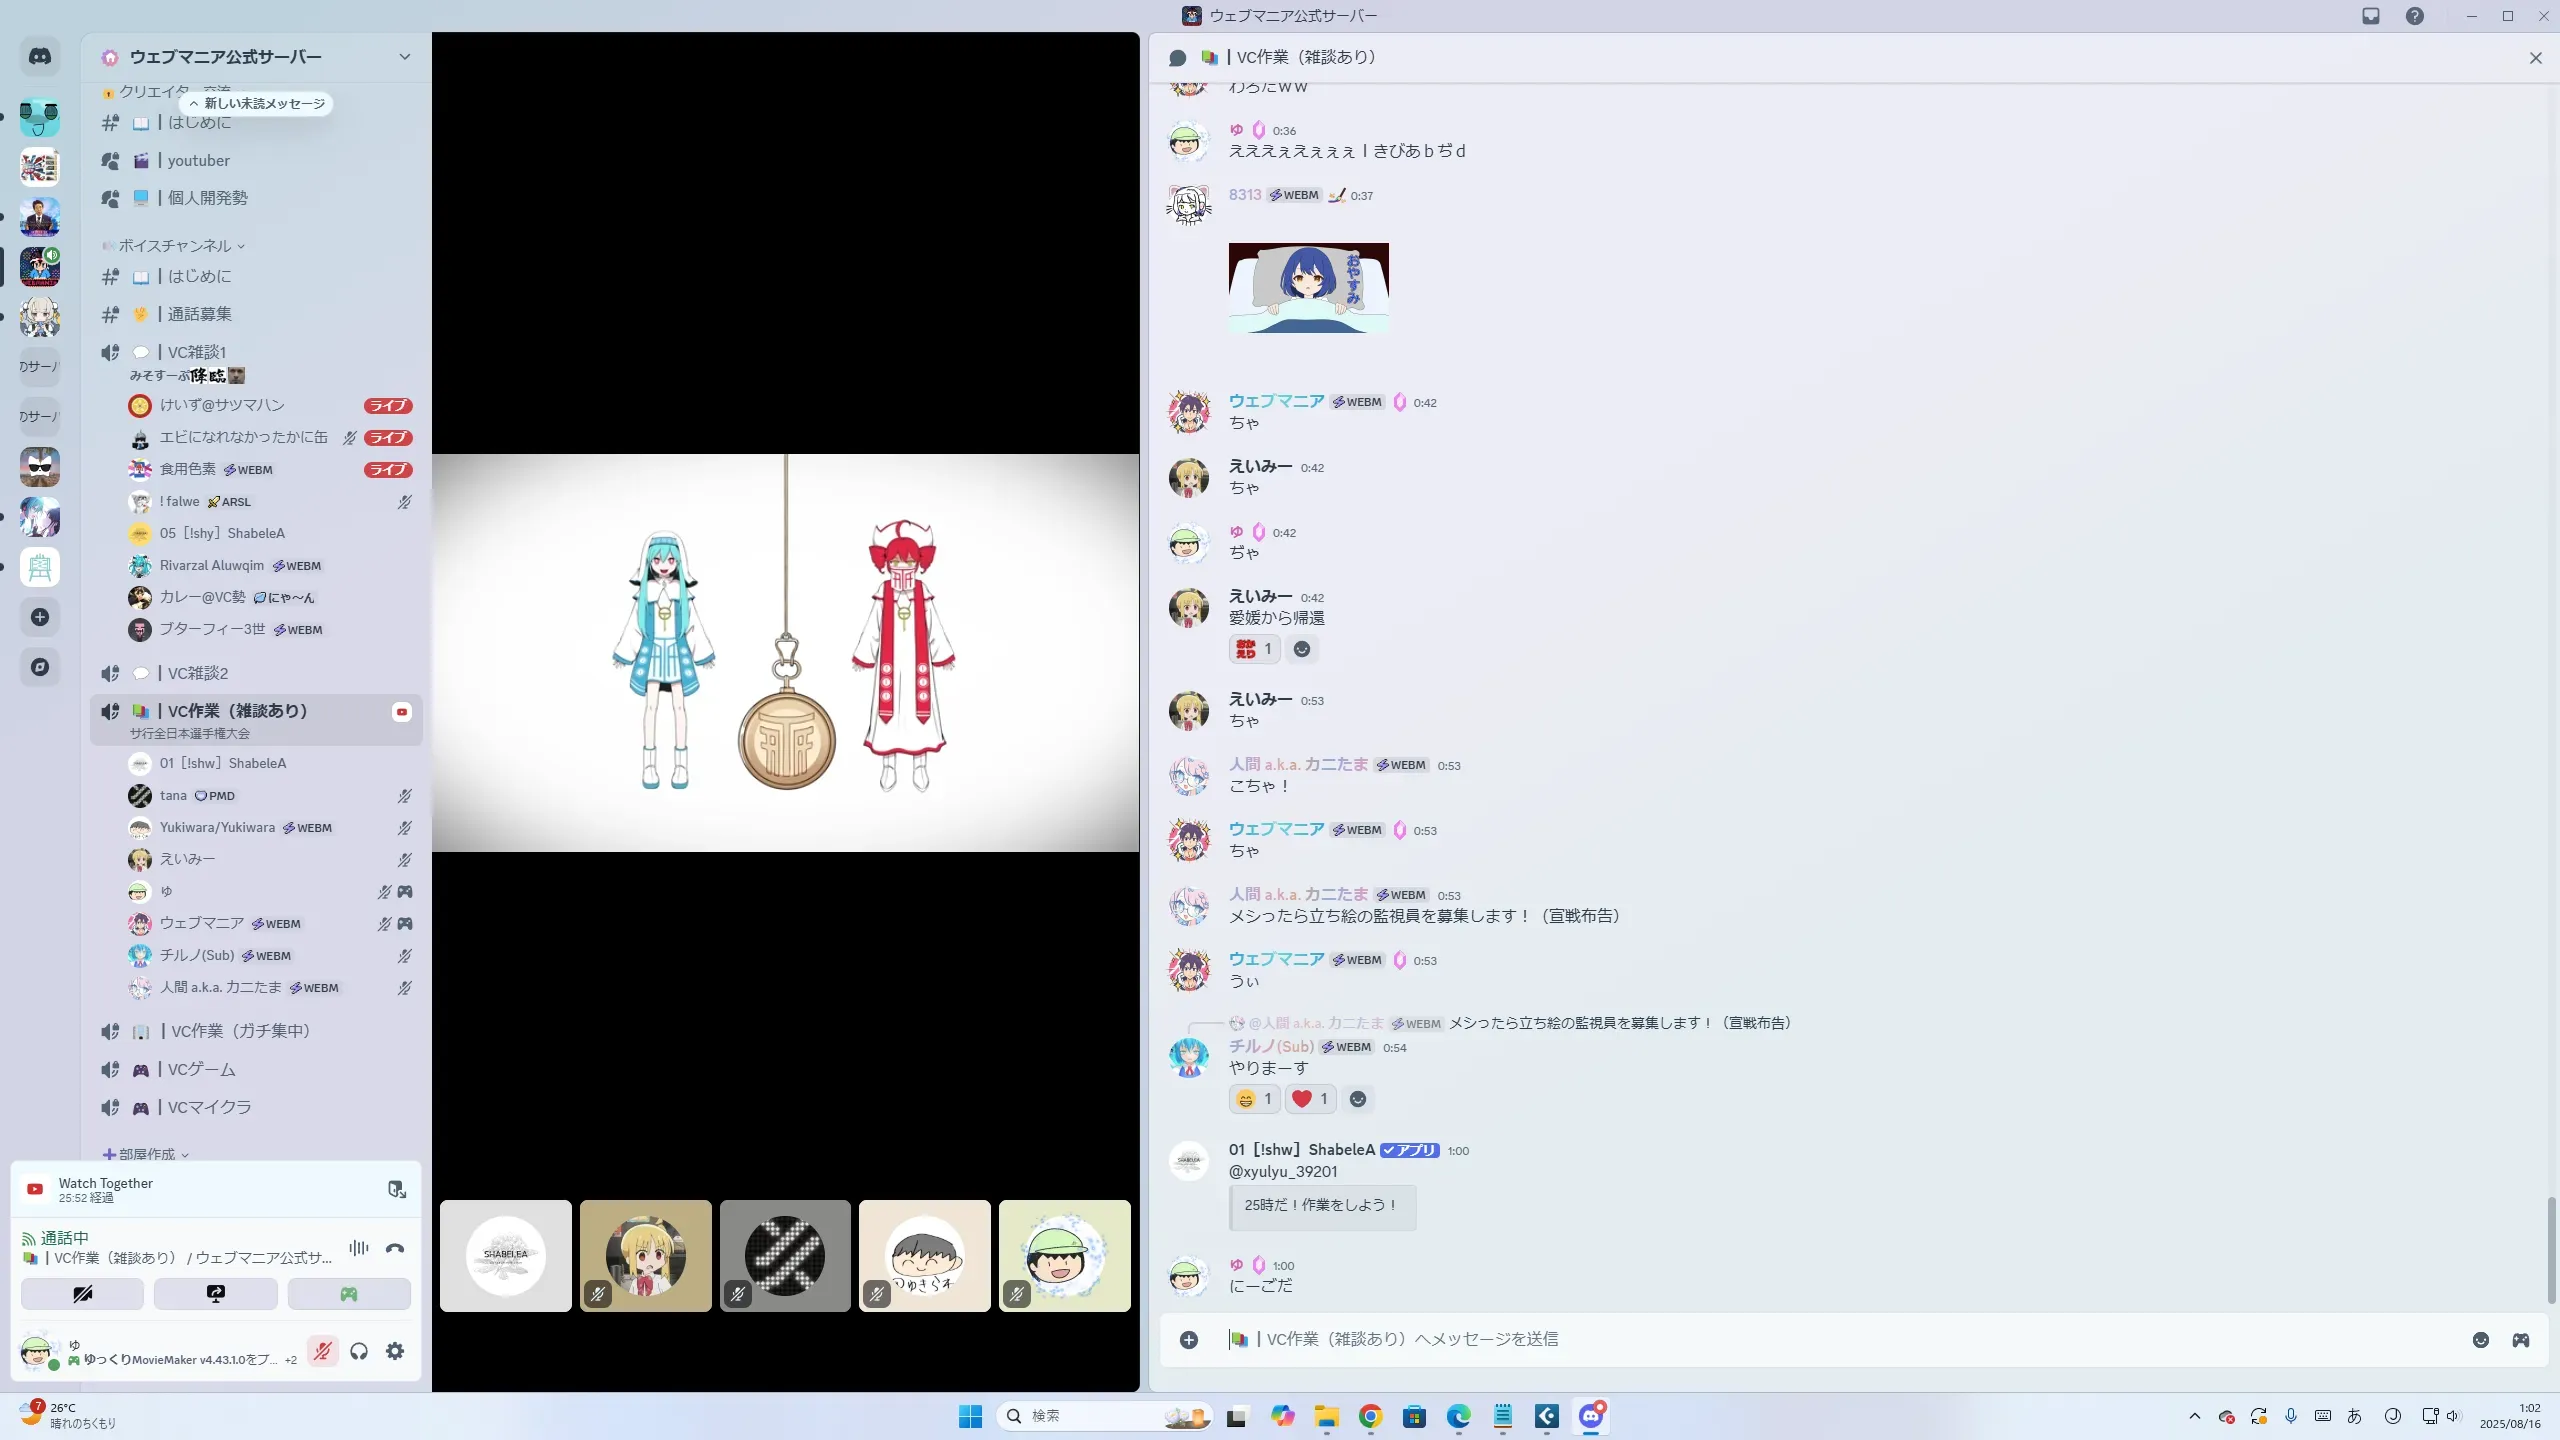Open the inbox icon in title bar
The width and height of the screenshot is (2560, 1440).
(x=2371, y=16)
